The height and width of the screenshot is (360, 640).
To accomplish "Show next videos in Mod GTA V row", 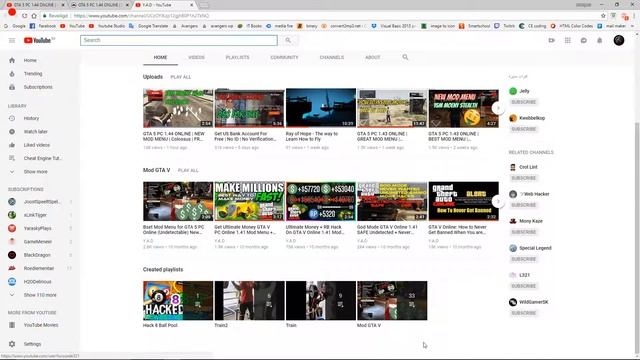I will pyautogui.click(x=498, y=201).
